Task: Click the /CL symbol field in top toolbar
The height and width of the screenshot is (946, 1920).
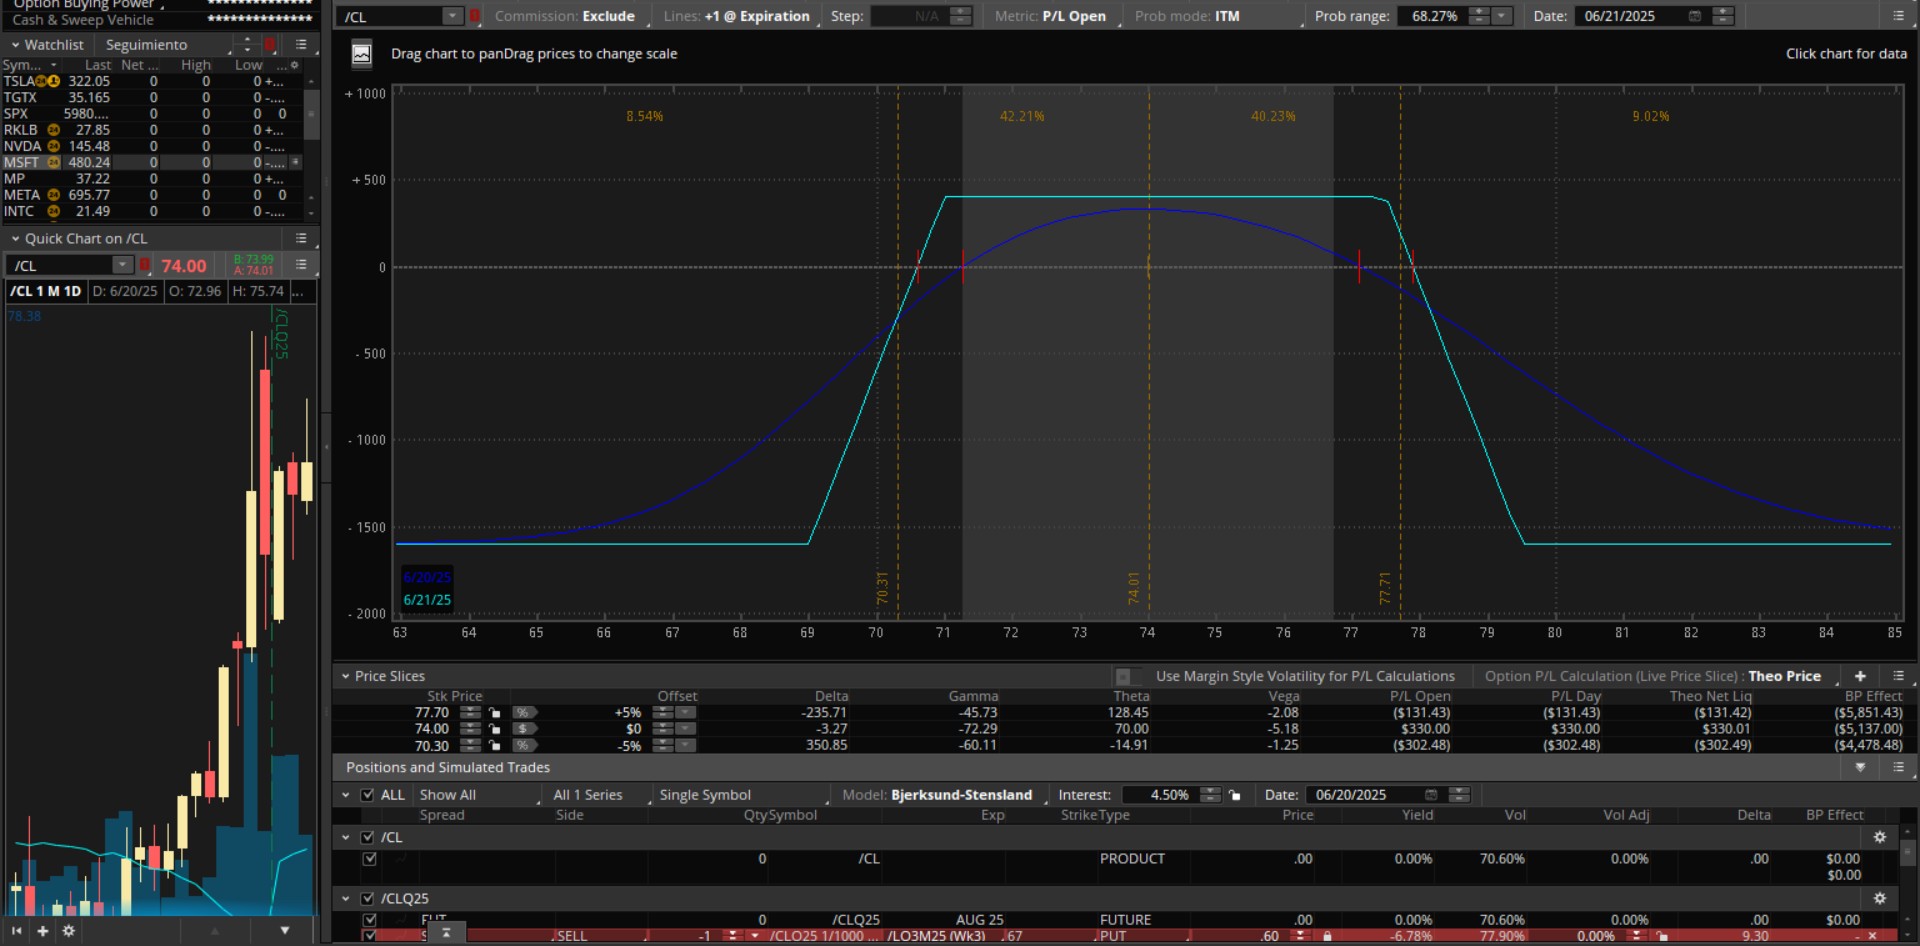Action: pyautogui.click(x=392, y=16)
